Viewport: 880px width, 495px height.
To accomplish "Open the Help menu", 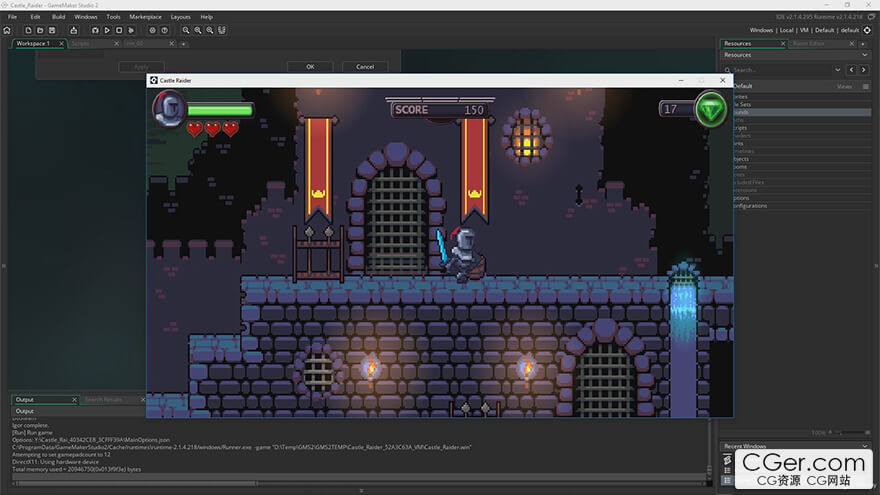I will click(207, 17).
